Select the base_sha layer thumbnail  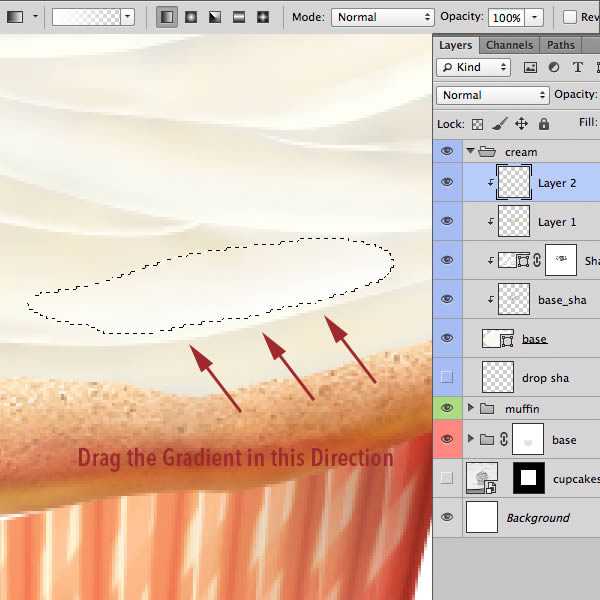pos(514,299)
